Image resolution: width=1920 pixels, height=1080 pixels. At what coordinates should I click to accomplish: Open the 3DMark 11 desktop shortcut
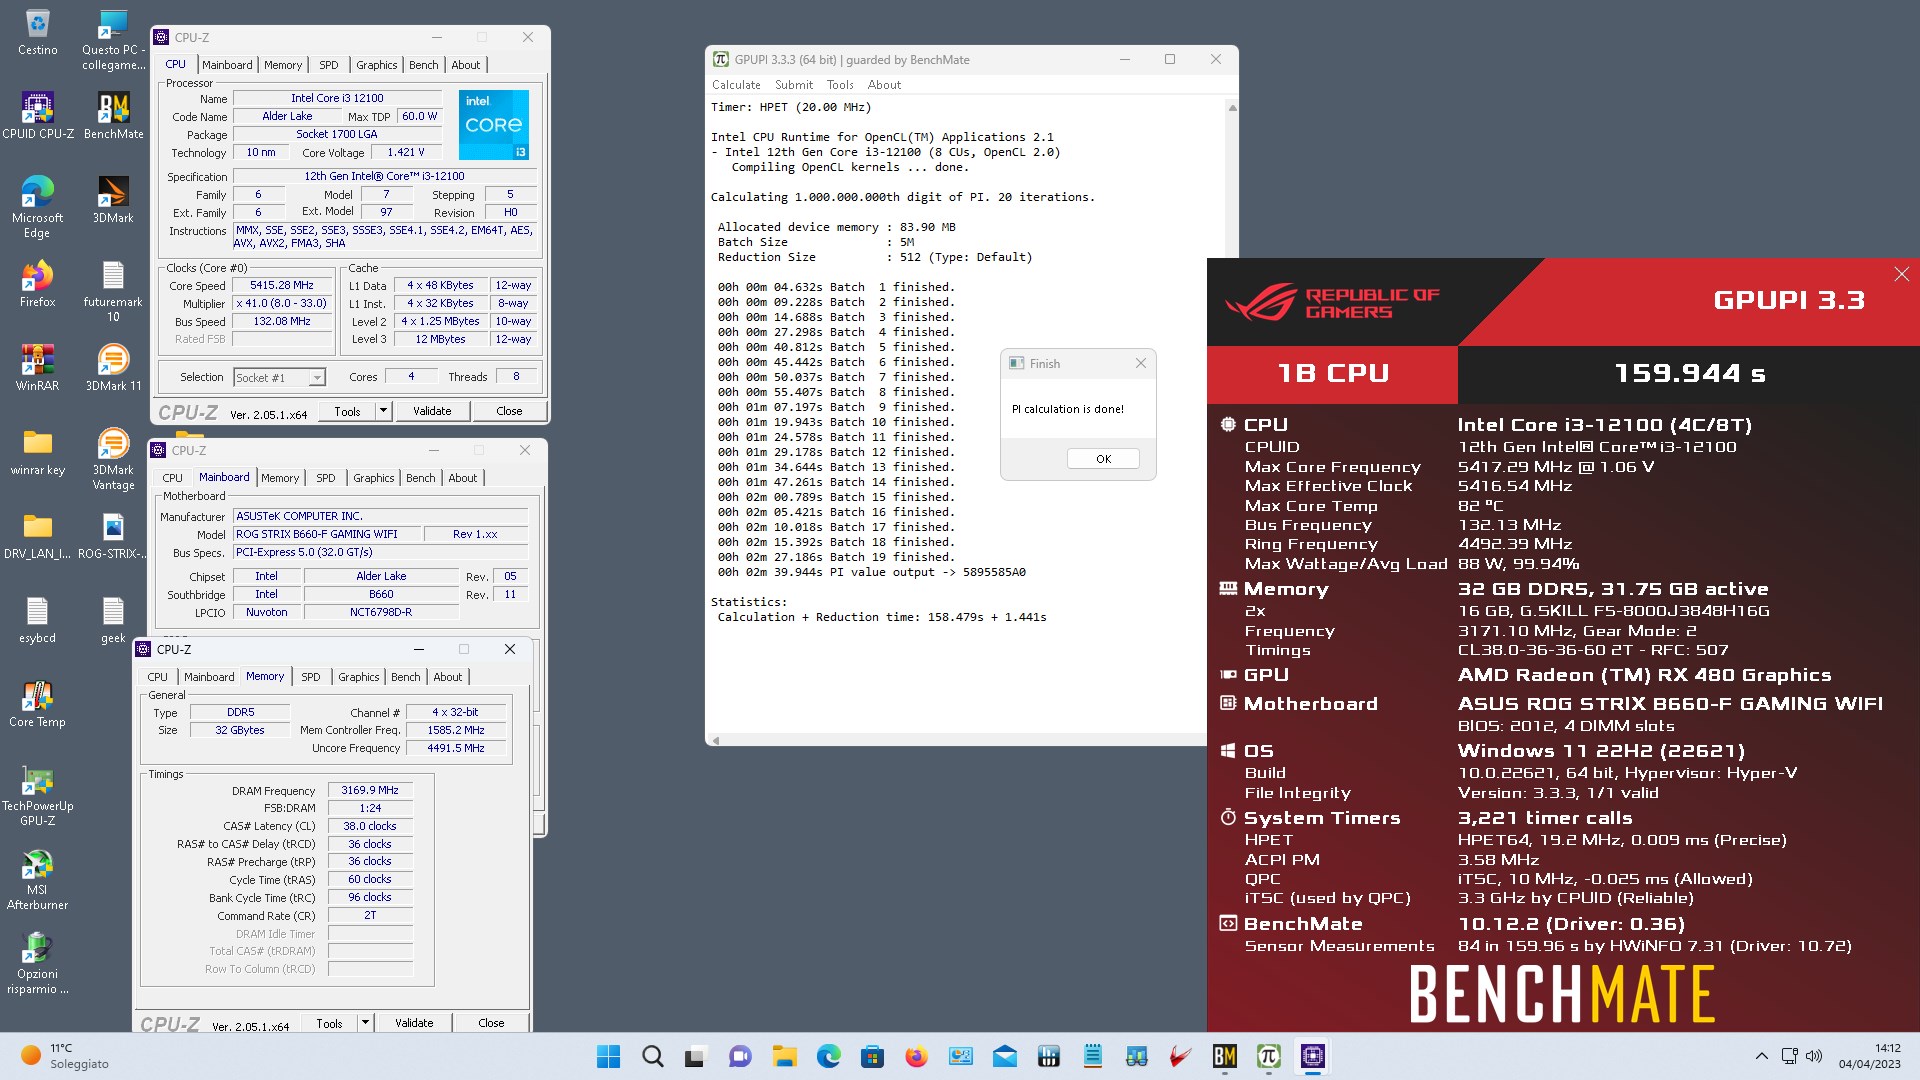click(x=113, y=367)
